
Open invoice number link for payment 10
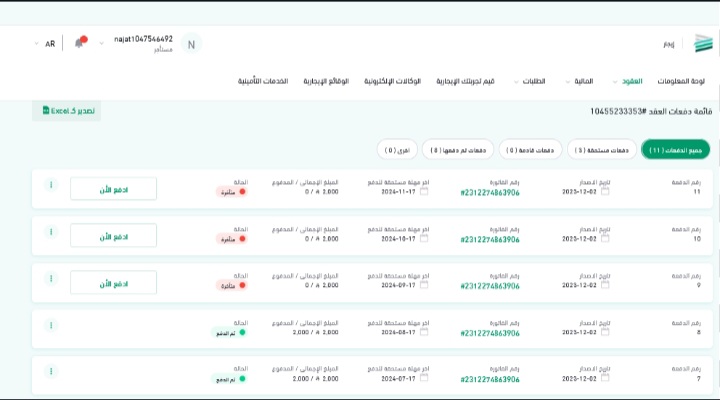pyautogui.click(x=490, y=239)
